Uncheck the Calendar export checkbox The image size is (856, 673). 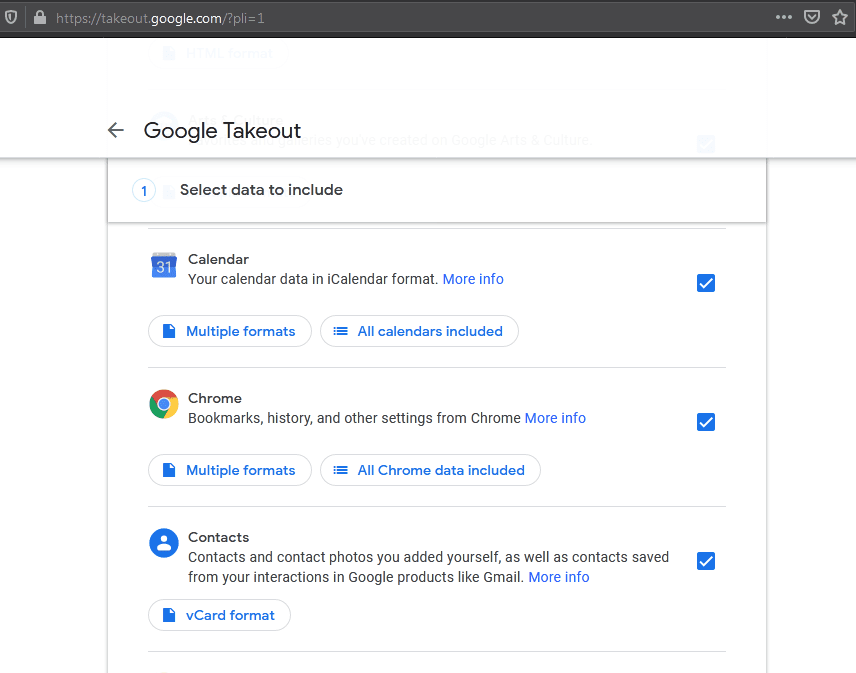[706, 283]
